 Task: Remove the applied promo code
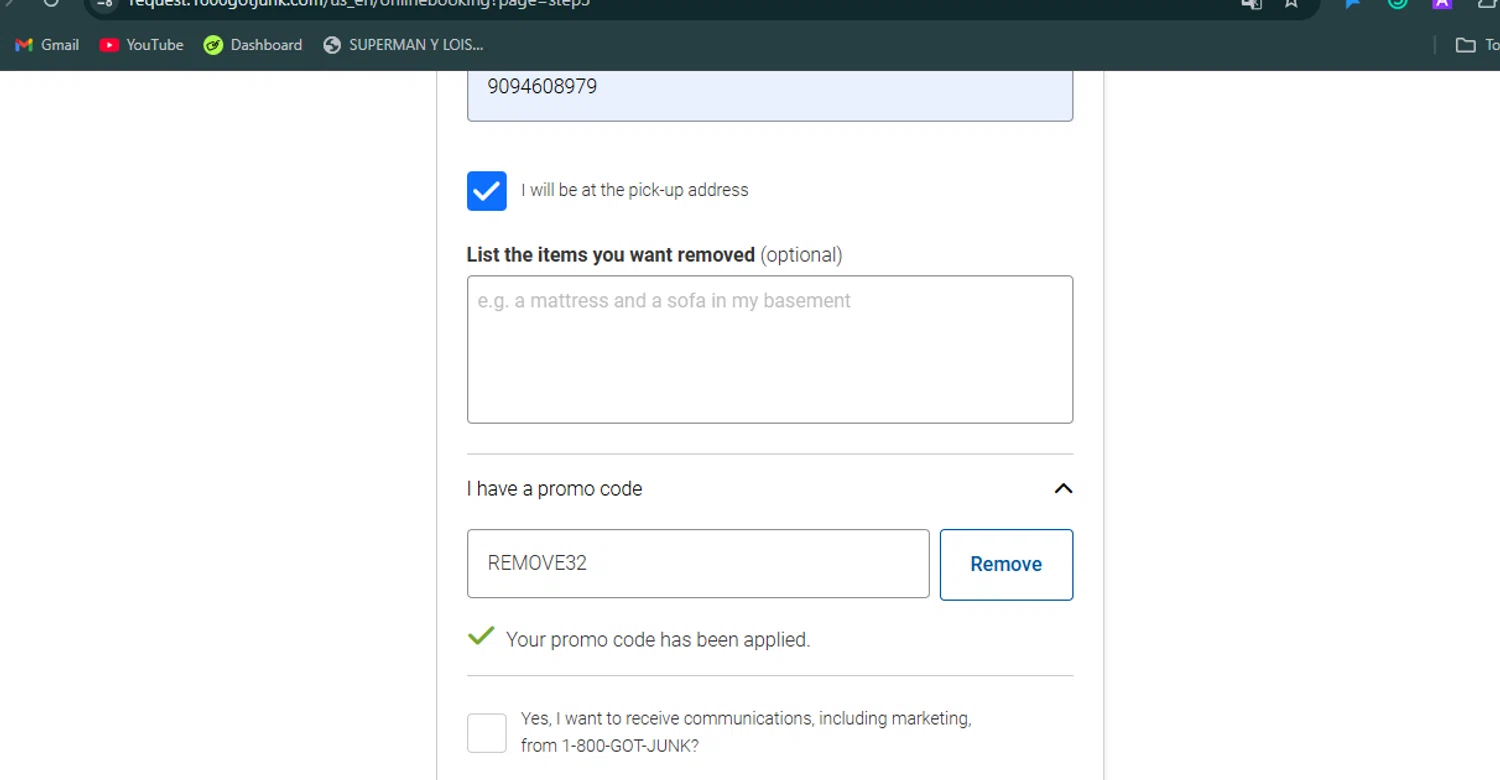click(1006, 564)
